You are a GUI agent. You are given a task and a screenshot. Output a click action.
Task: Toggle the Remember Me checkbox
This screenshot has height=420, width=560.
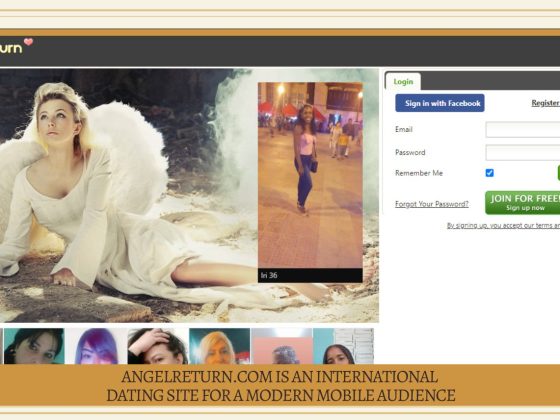490,173
